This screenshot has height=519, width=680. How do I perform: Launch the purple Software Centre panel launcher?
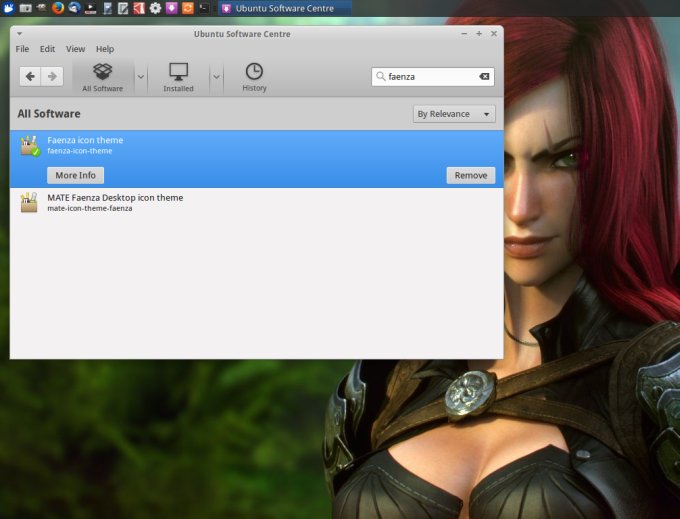(172, 8)
